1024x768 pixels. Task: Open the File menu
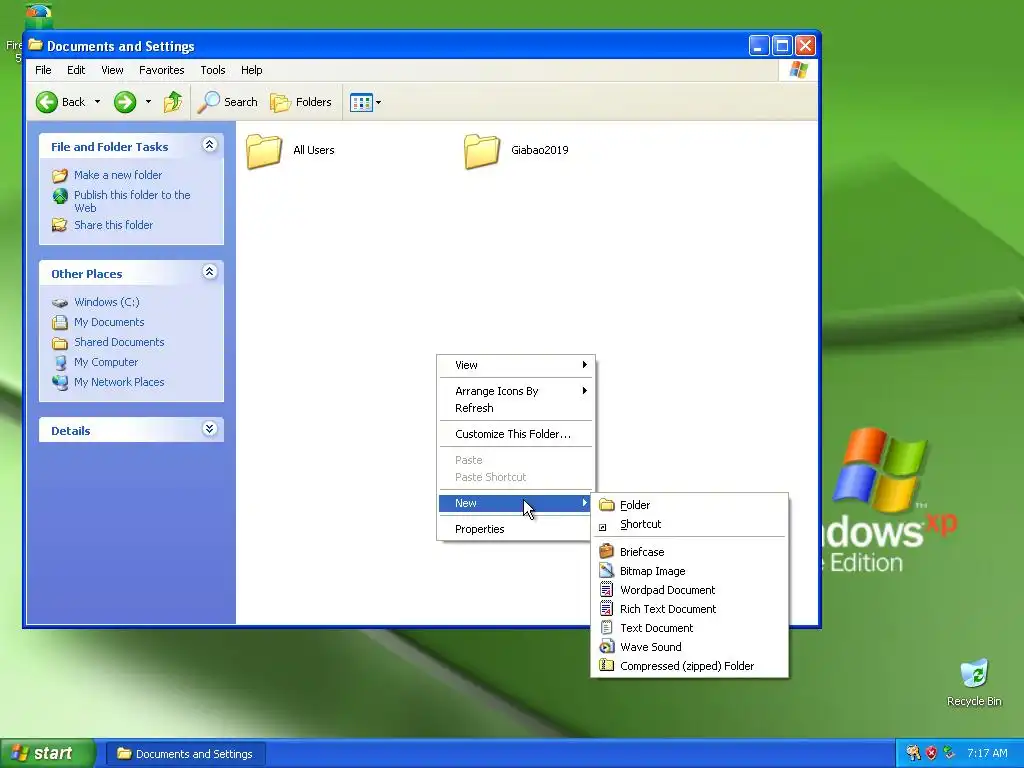point(43,70)
